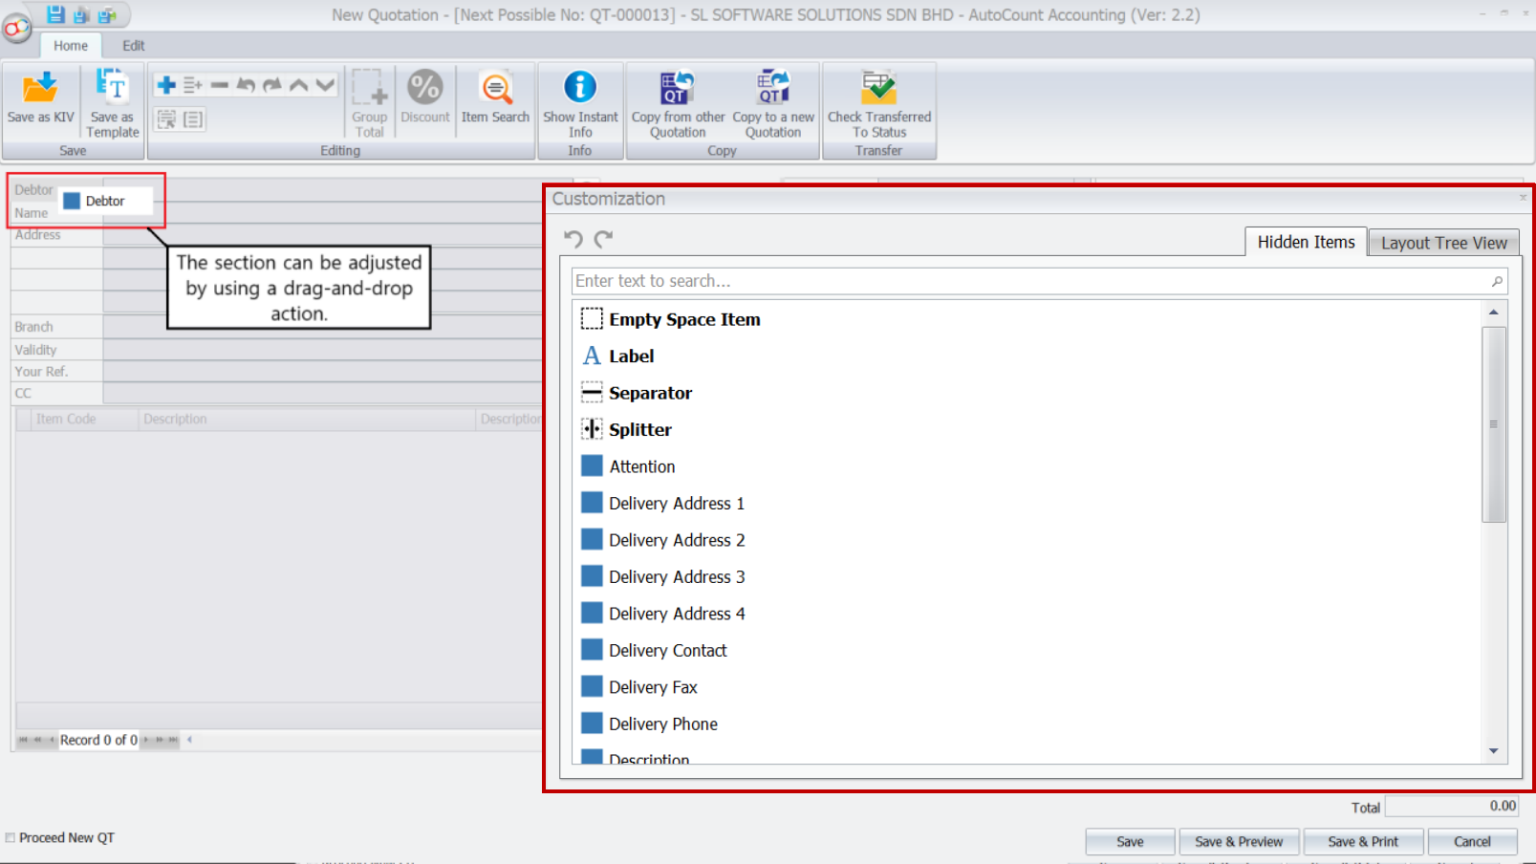Viewport: 1536px width, 864px height.
Task: Click the scroll up arrow in hidden items list
Action: (1493, 313)
